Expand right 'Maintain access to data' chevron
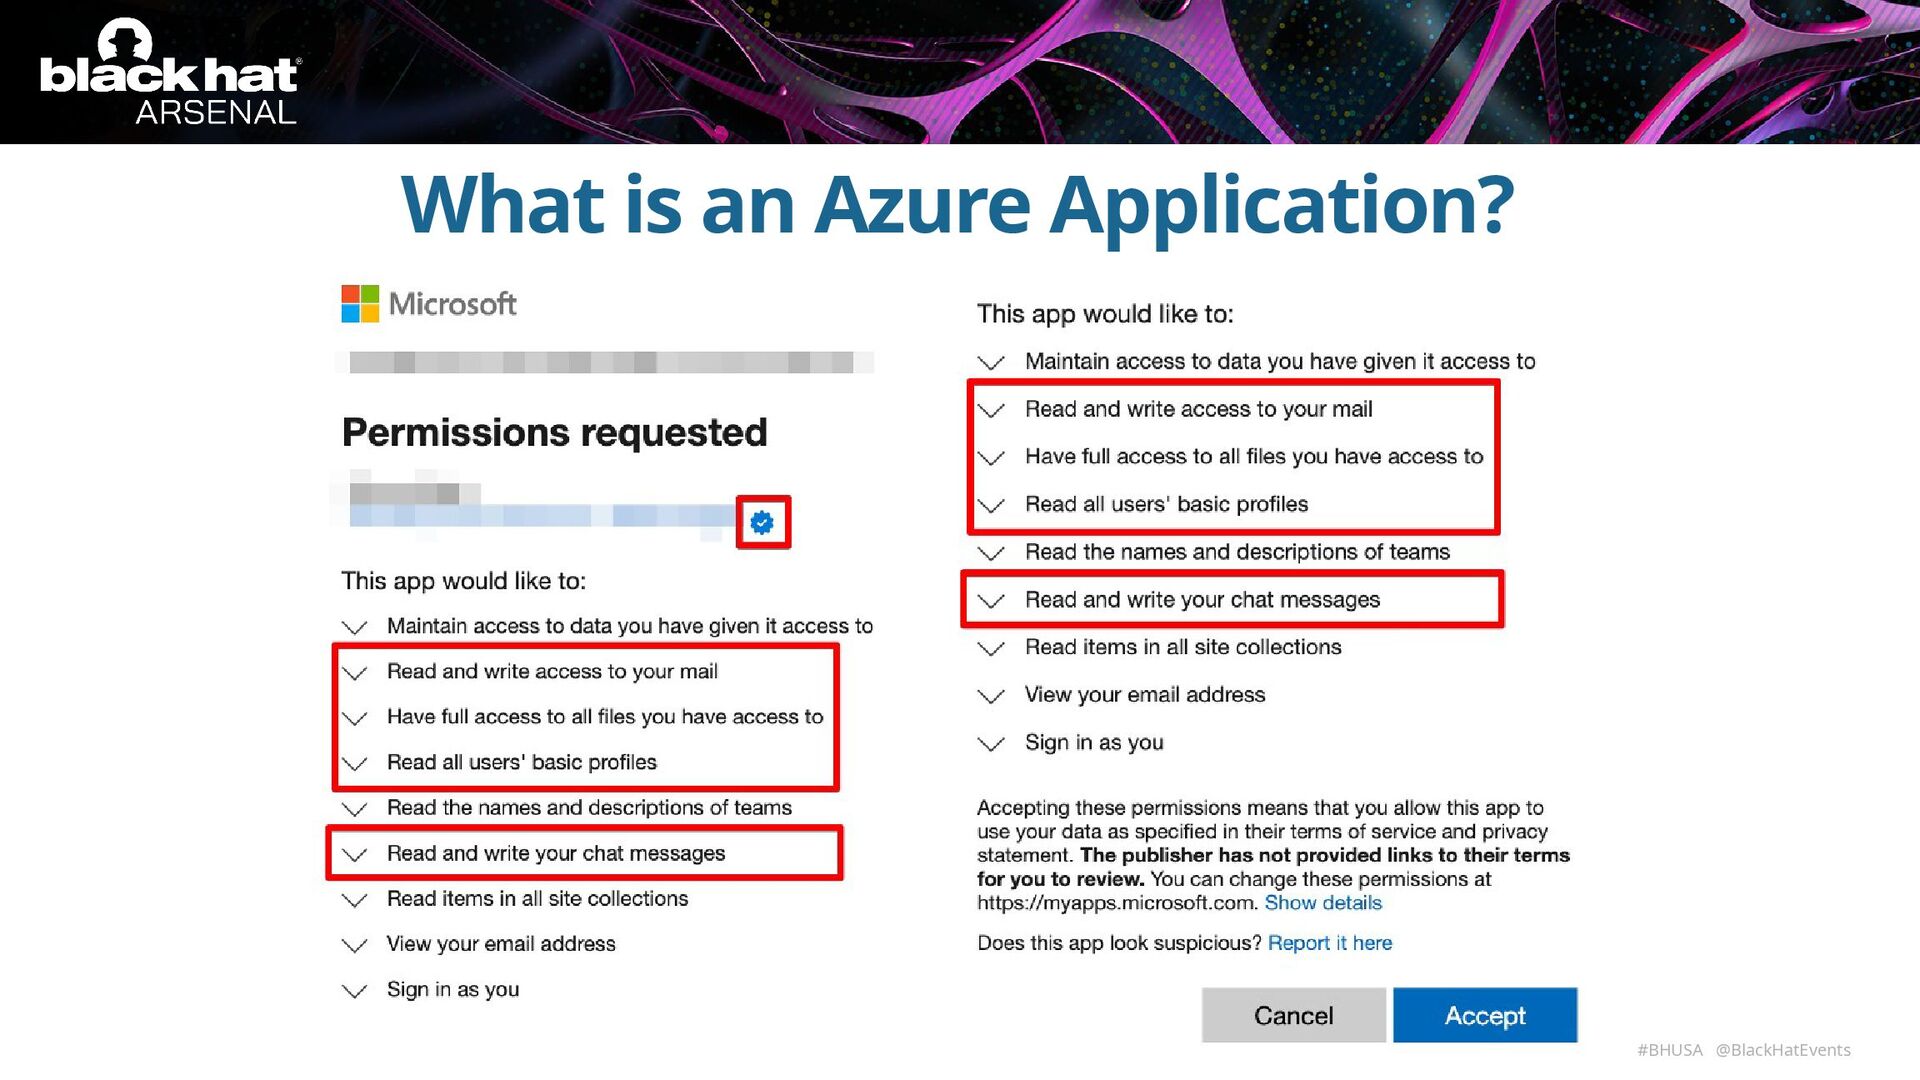 coord(991,362)
